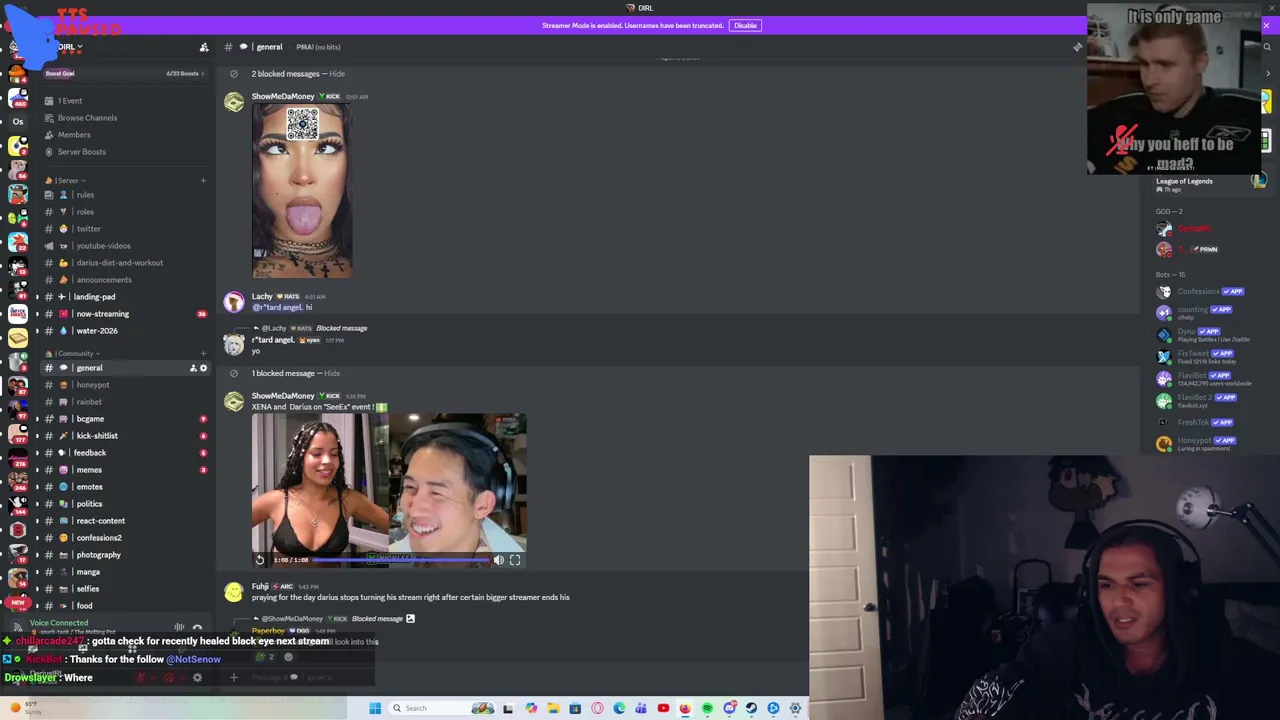The image size is (1280, 720).
Task: Open the Confessions bot in member list
Action: click(x=1205, y=292)
